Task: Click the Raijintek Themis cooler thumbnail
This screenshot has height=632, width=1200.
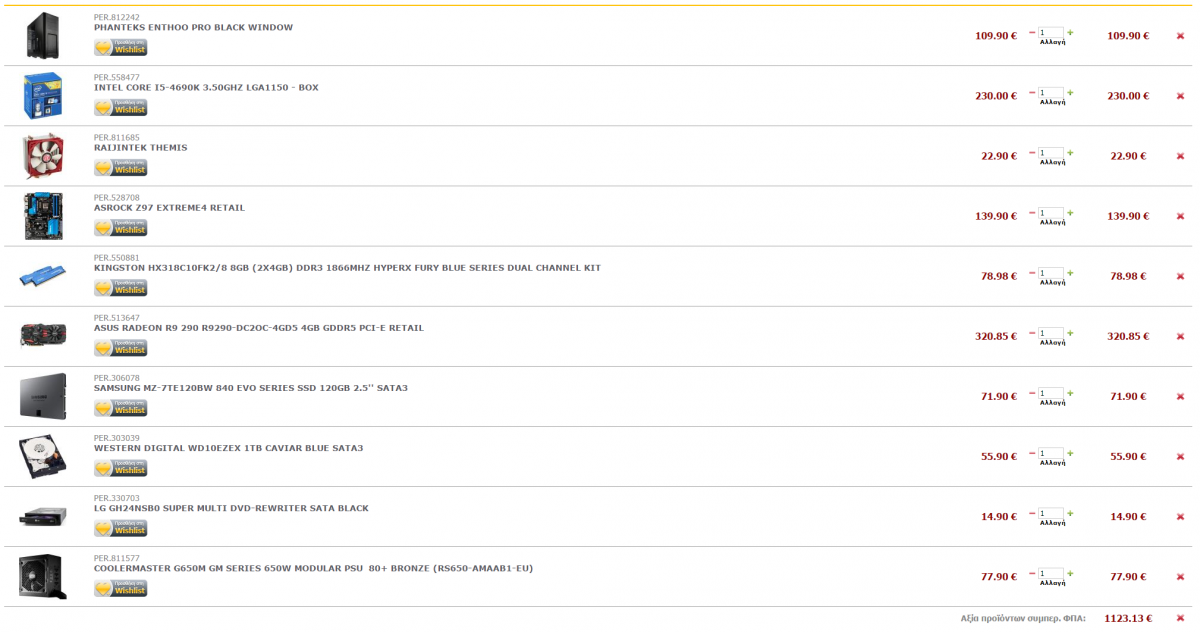Action: pos(43,156)
